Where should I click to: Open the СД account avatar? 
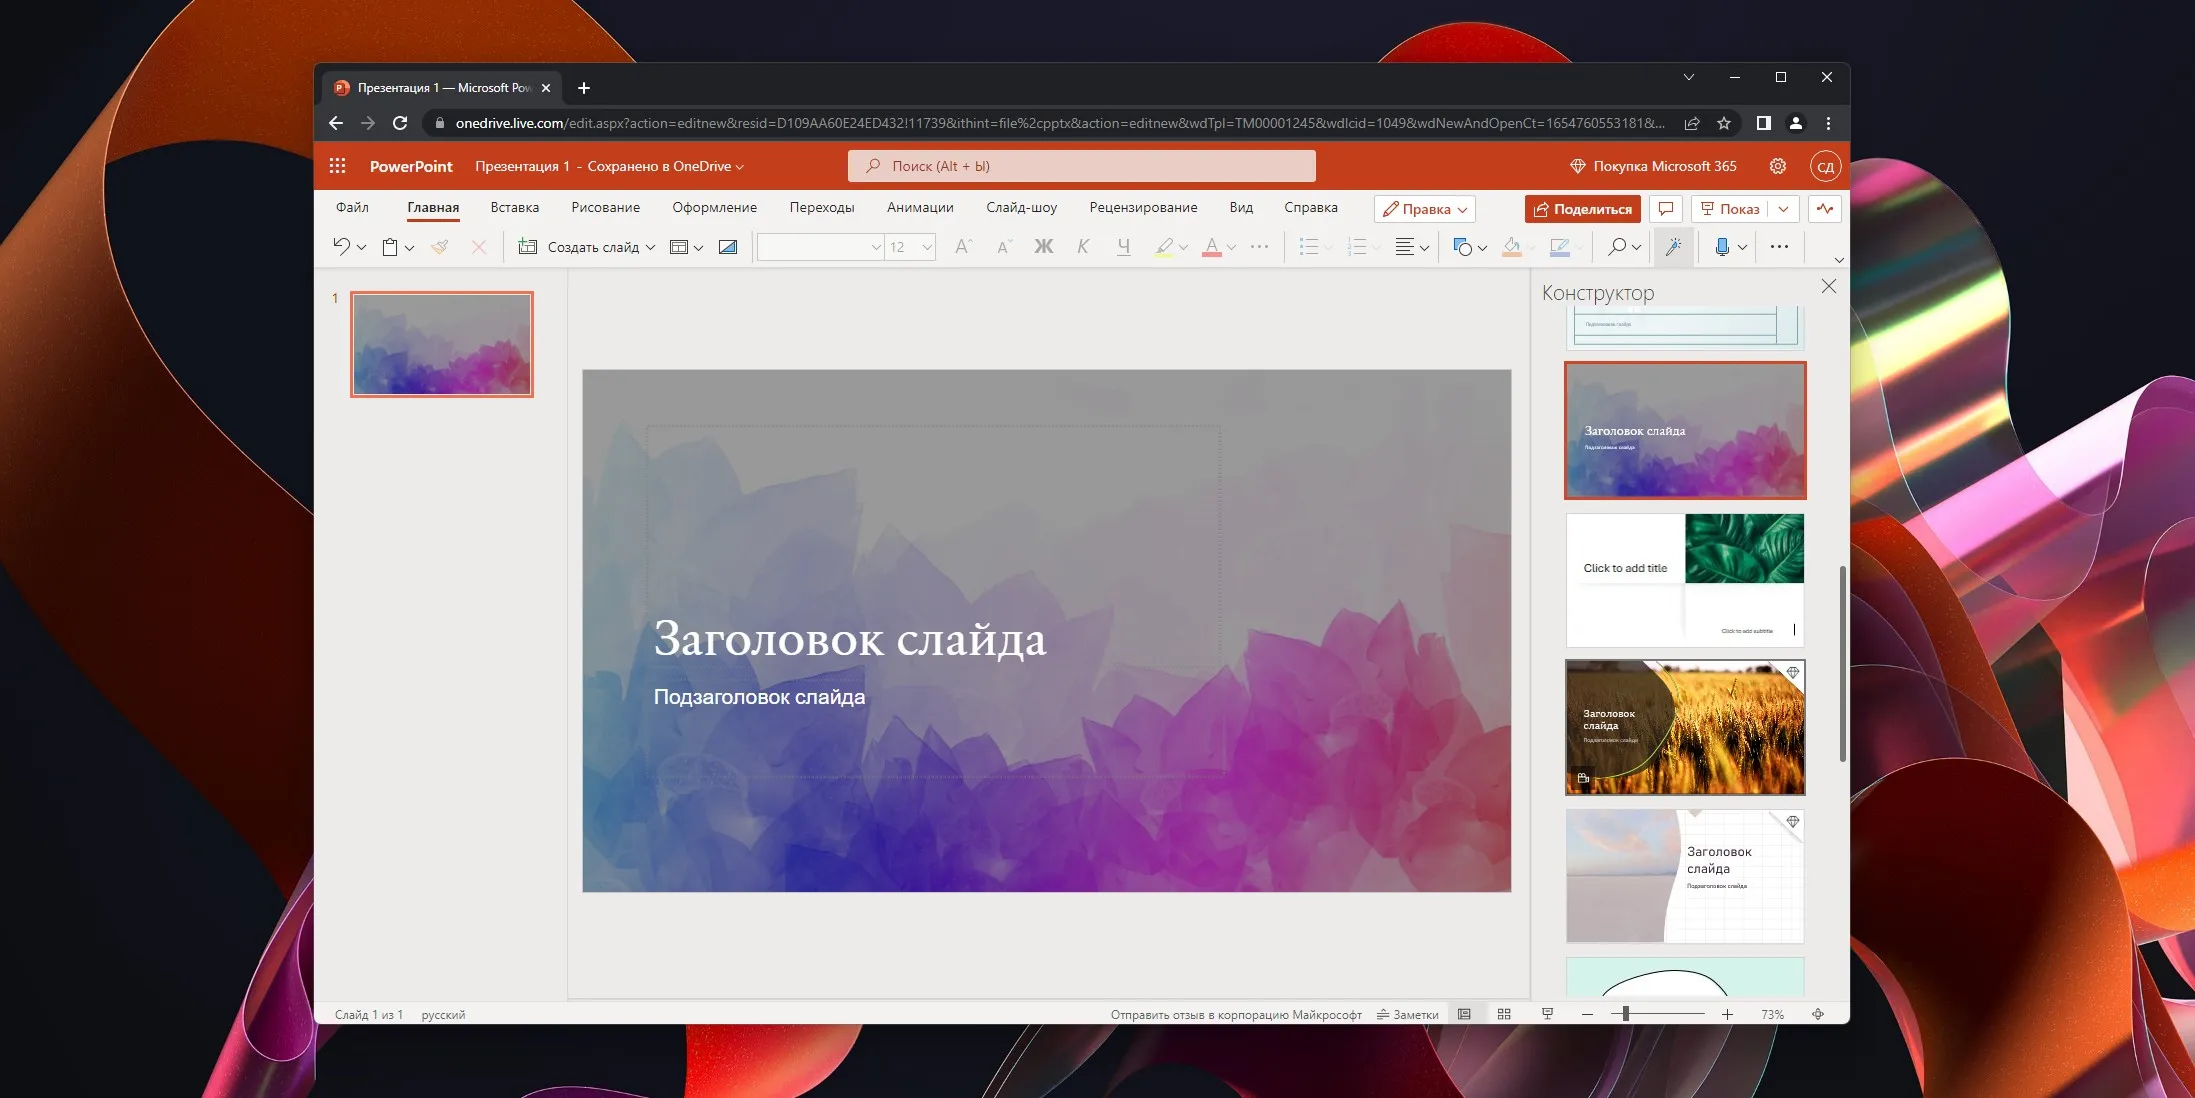pos(1825,166)
